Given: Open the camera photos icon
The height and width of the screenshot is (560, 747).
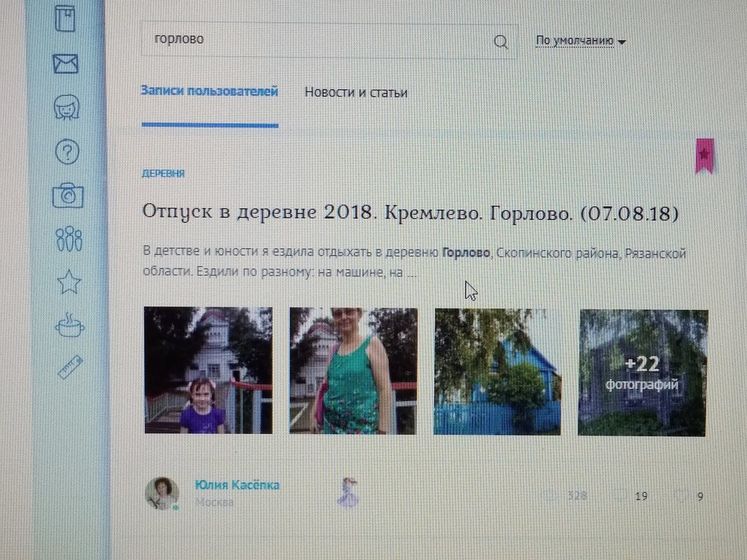Looking at the screenshot, I should coord(68,195).
